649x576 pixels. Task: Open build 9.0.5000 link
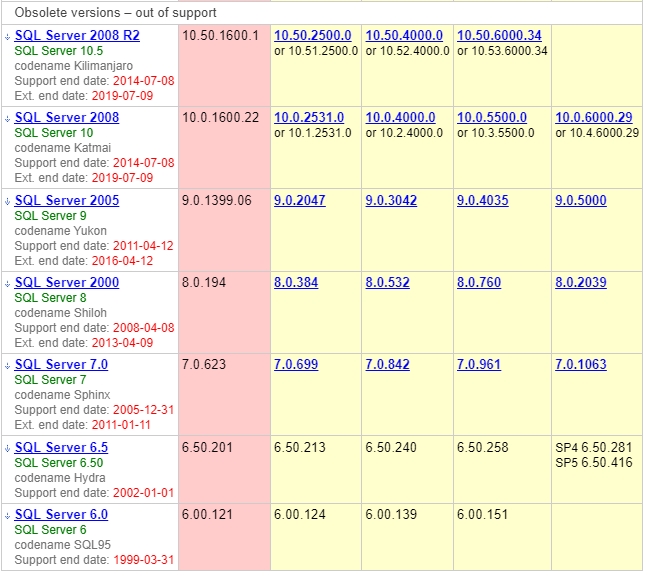(581, 200)
